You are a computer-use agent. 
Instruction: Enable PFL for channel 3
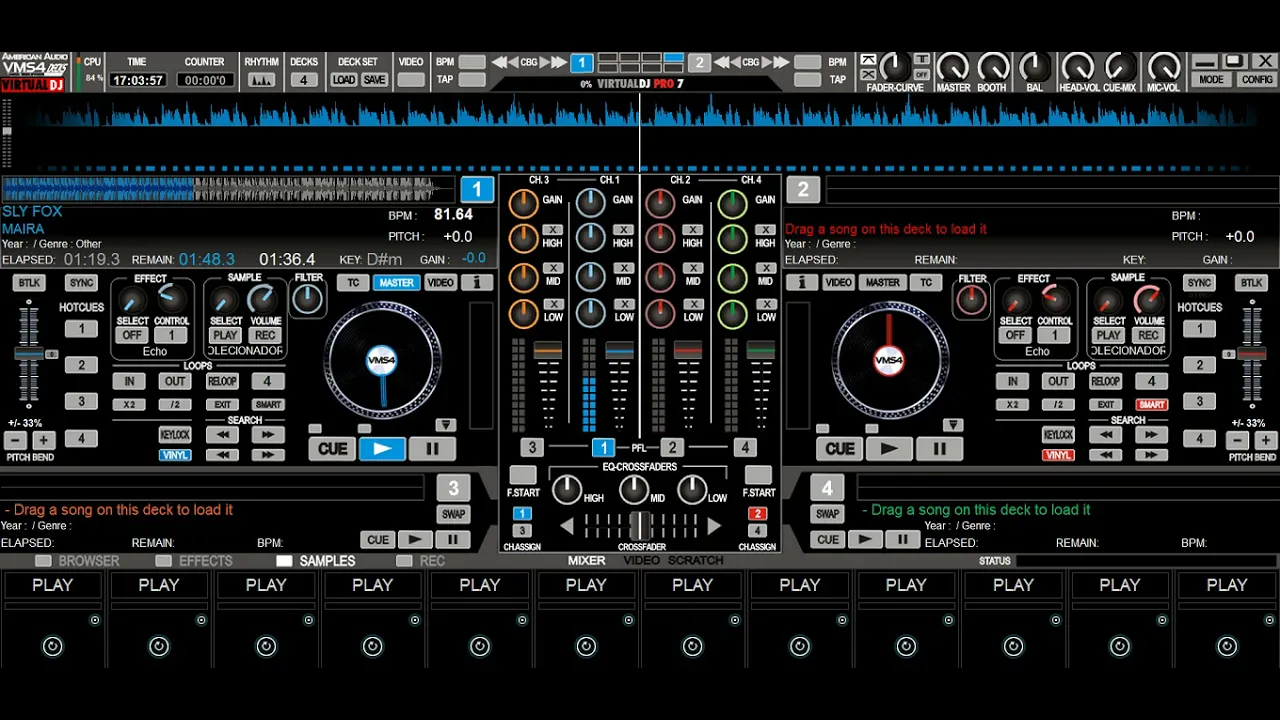click(x=532, y=448)
